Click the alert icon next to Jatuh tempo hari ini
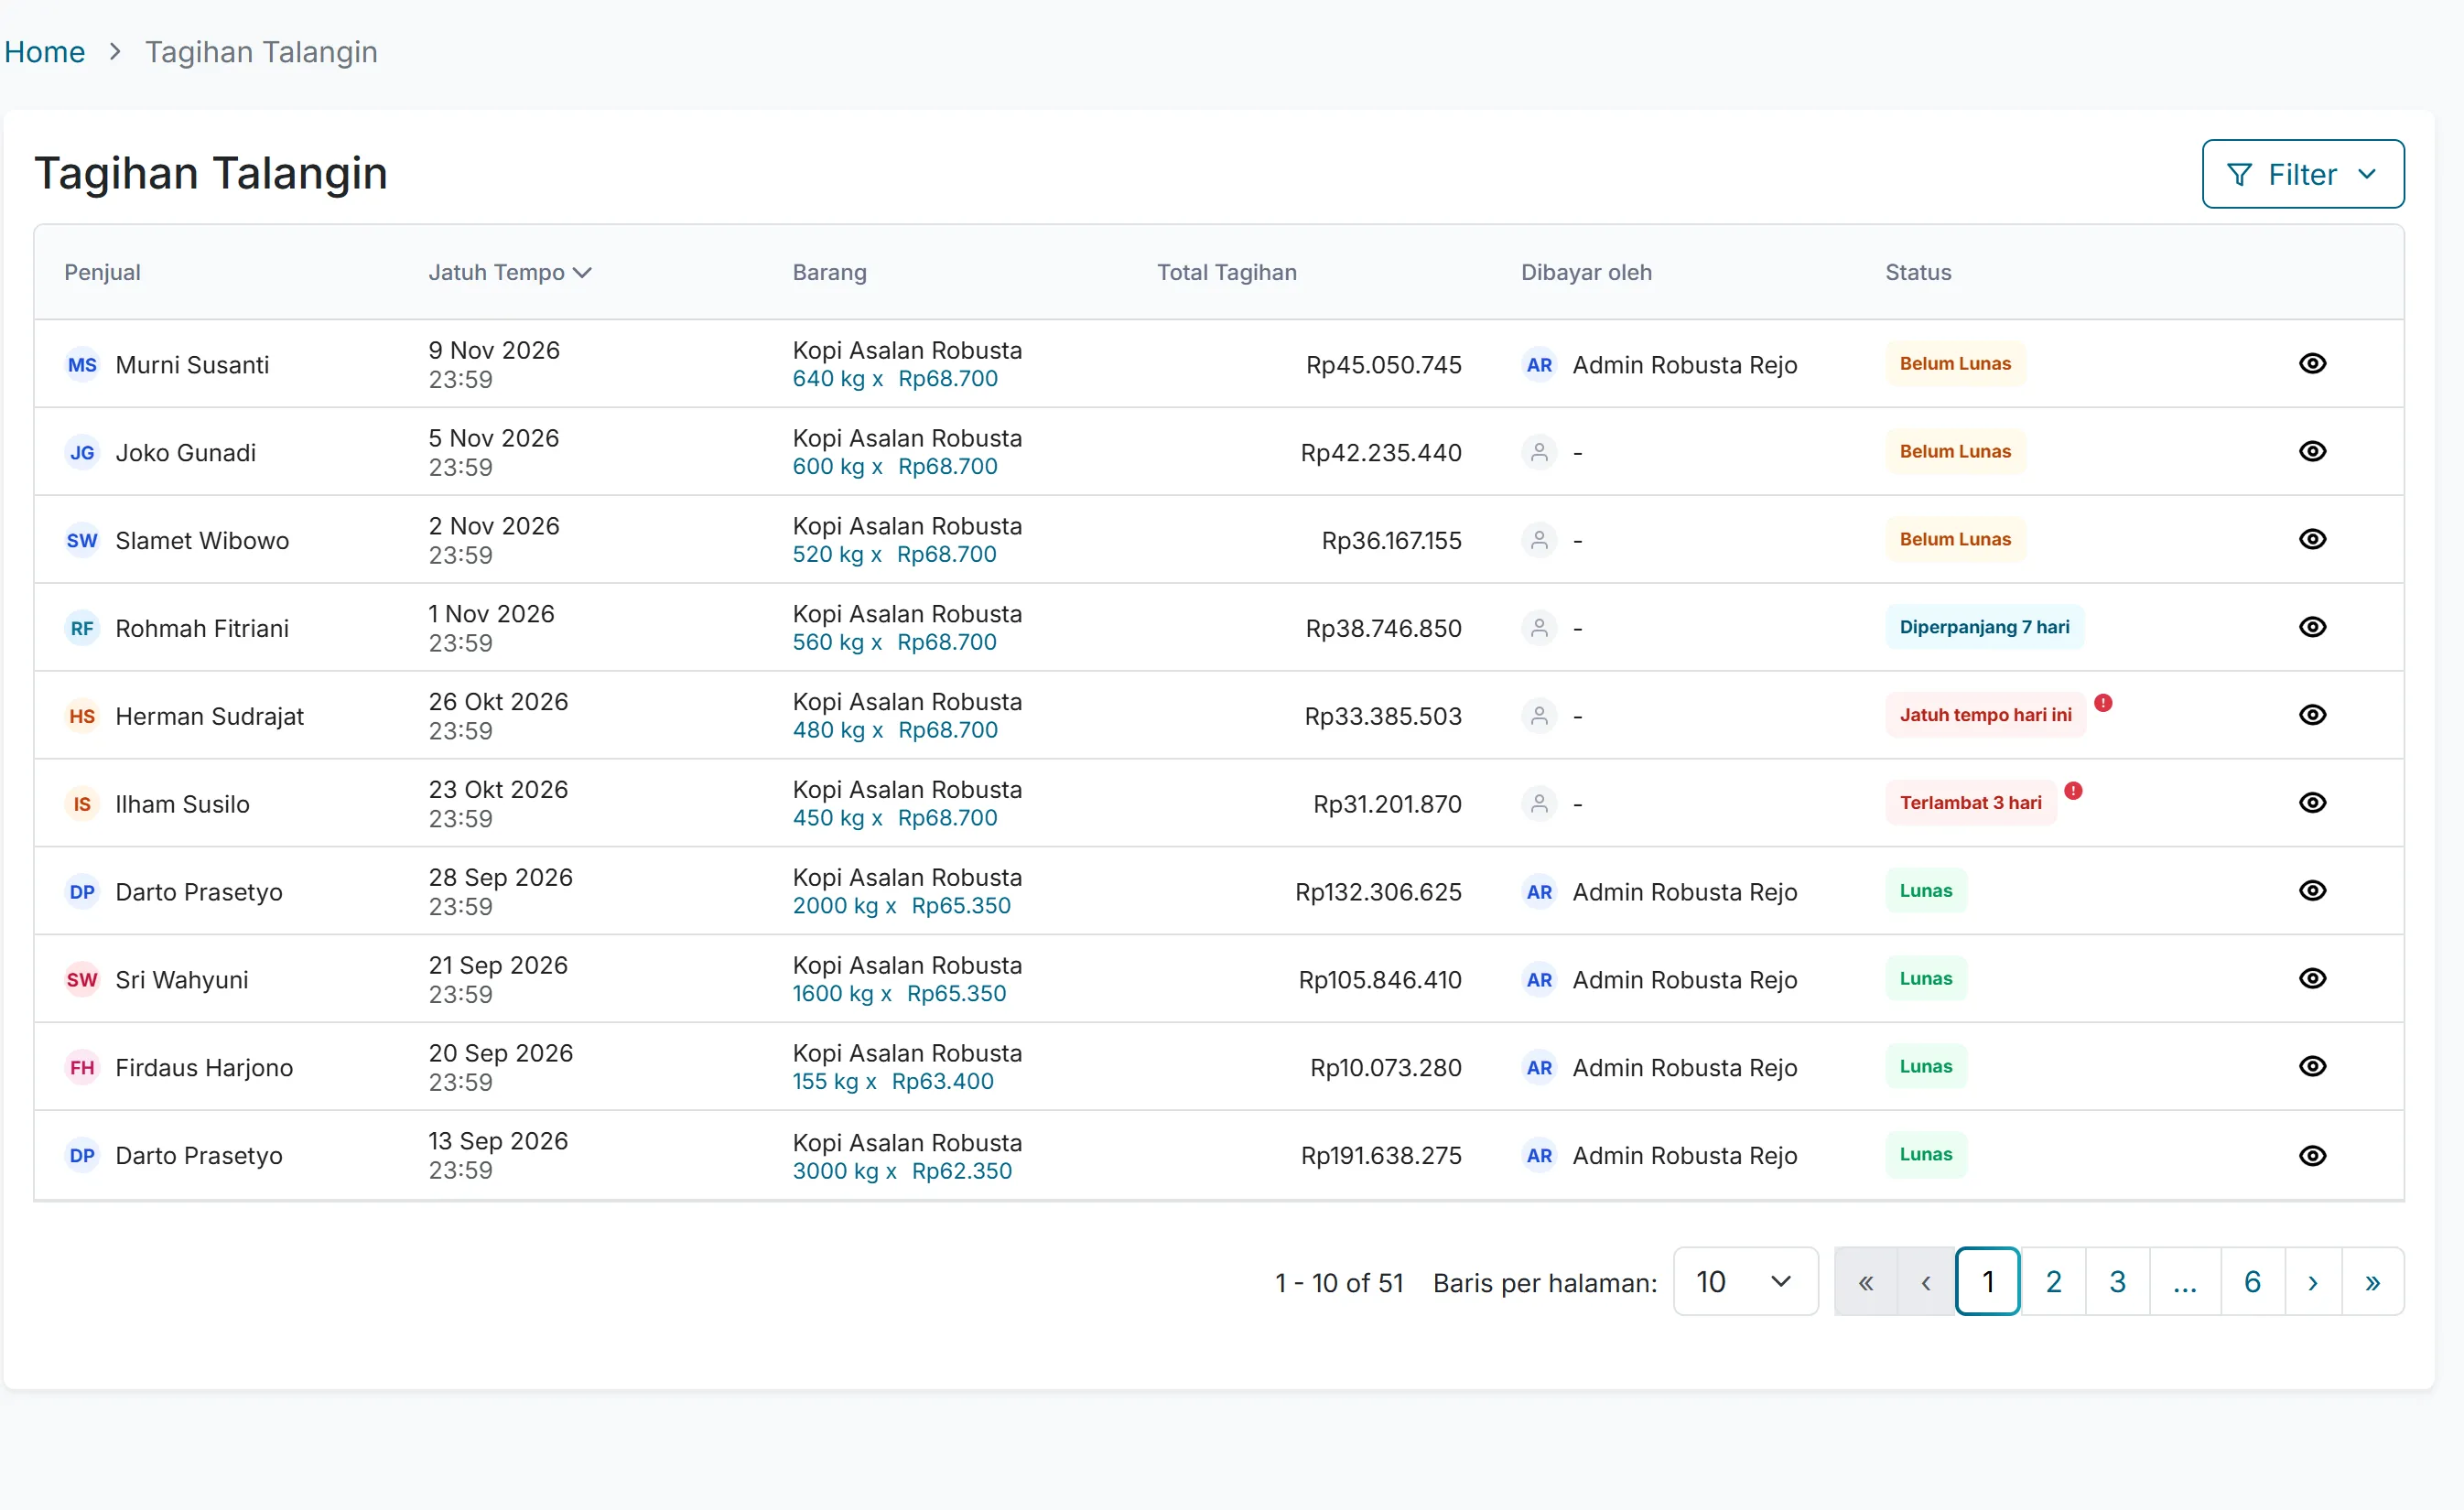The width and height of the screenshot is (2464, 1510). click(x=2103, y=703)
